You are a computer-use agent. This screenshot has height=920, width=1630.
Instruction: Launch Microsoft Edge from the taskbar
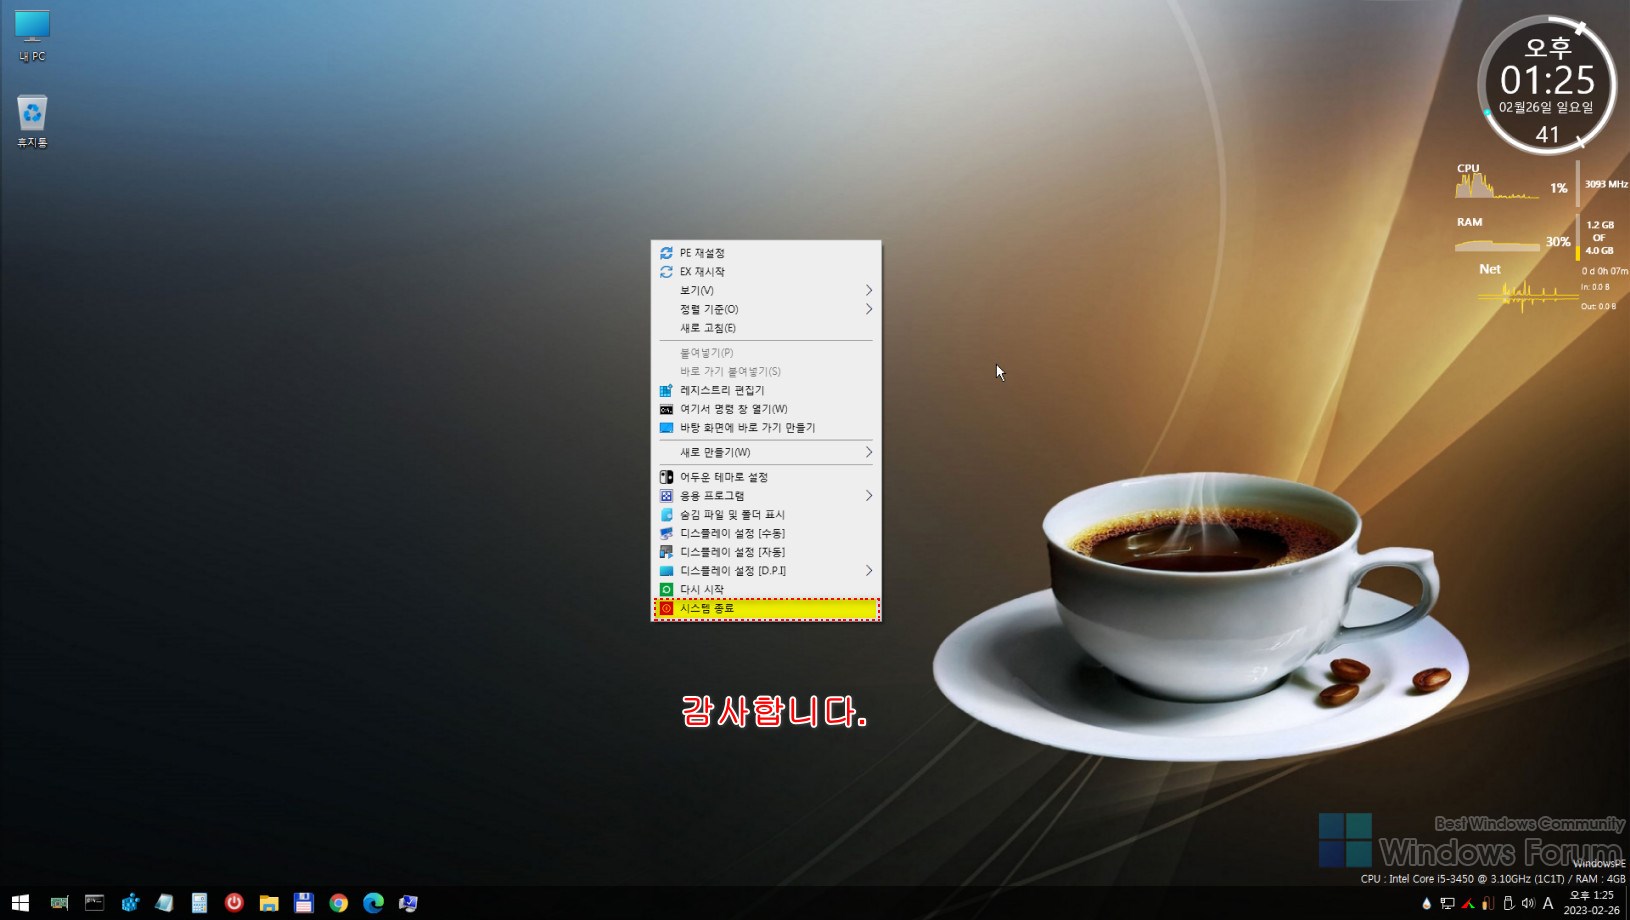[x=374, y=903]
